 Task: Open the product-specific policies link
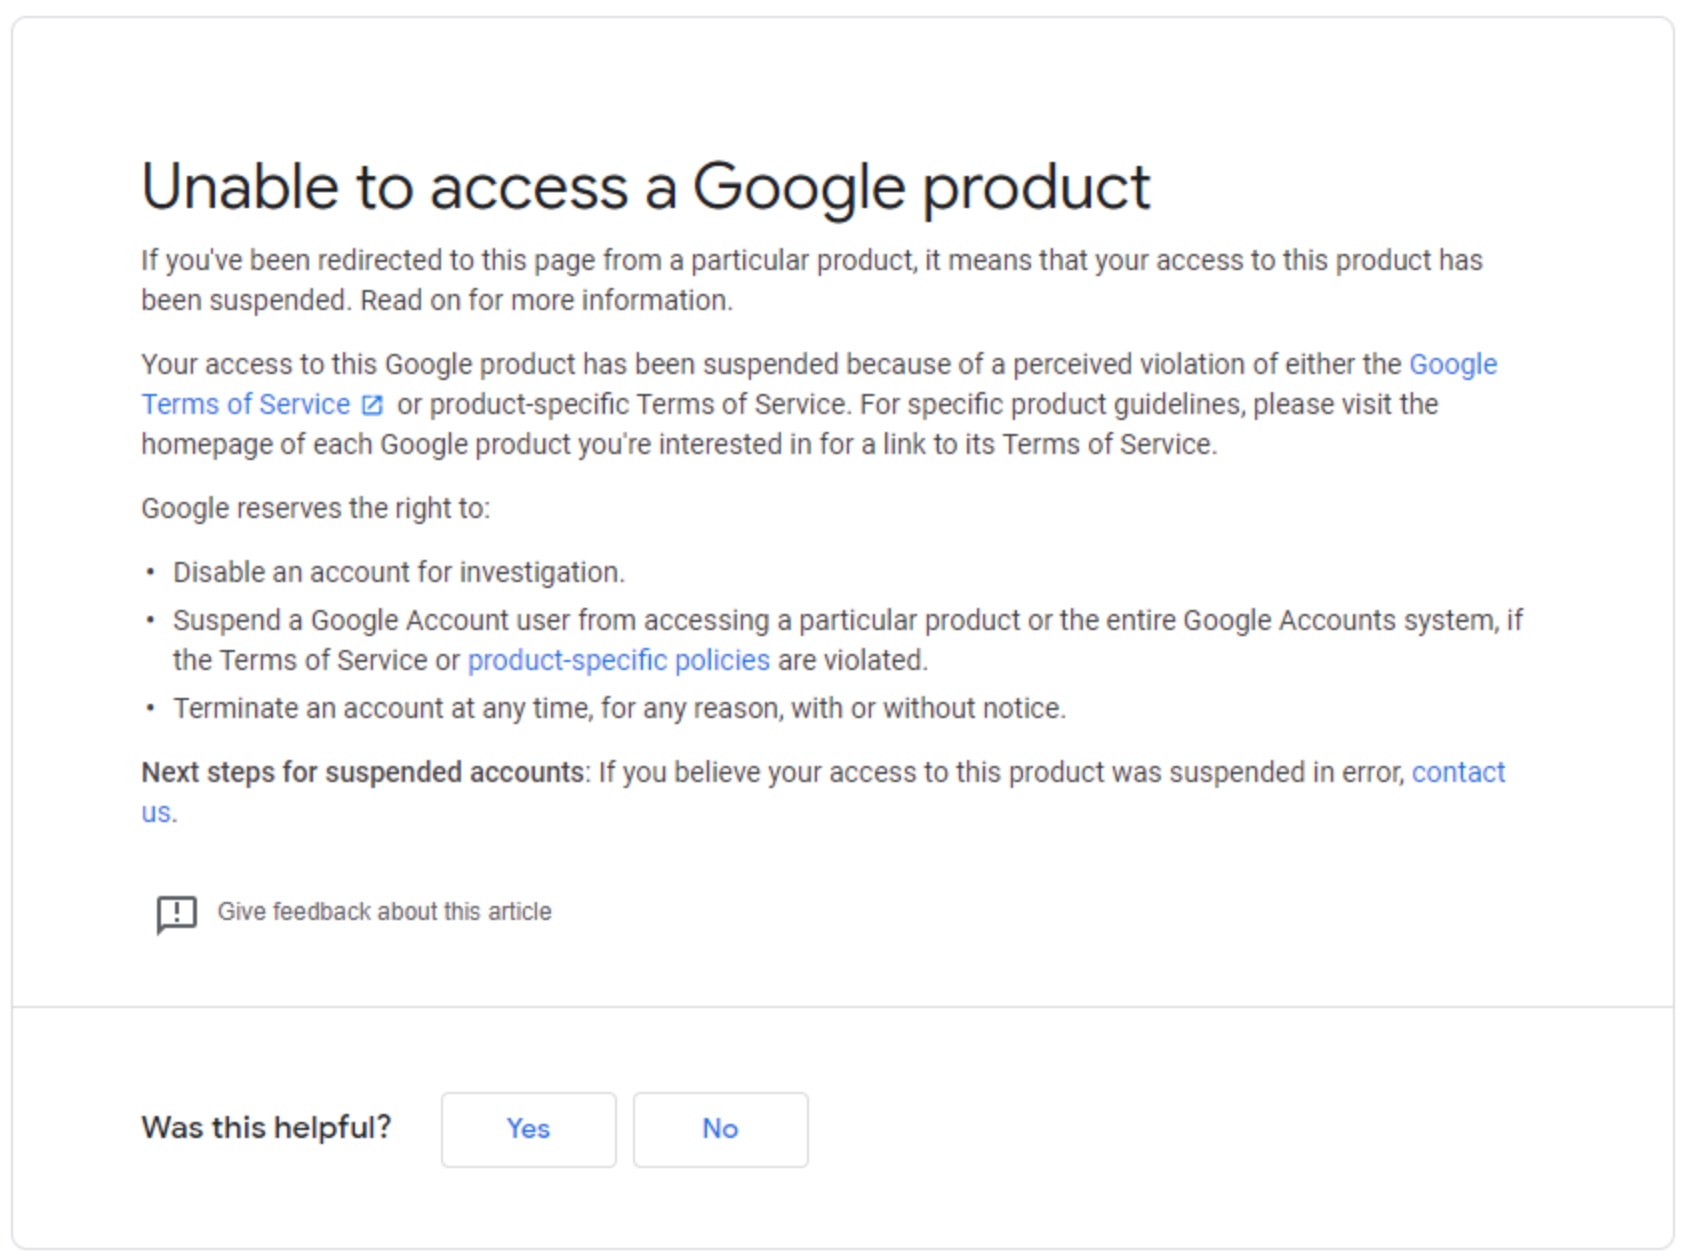[x=619, y=660]
